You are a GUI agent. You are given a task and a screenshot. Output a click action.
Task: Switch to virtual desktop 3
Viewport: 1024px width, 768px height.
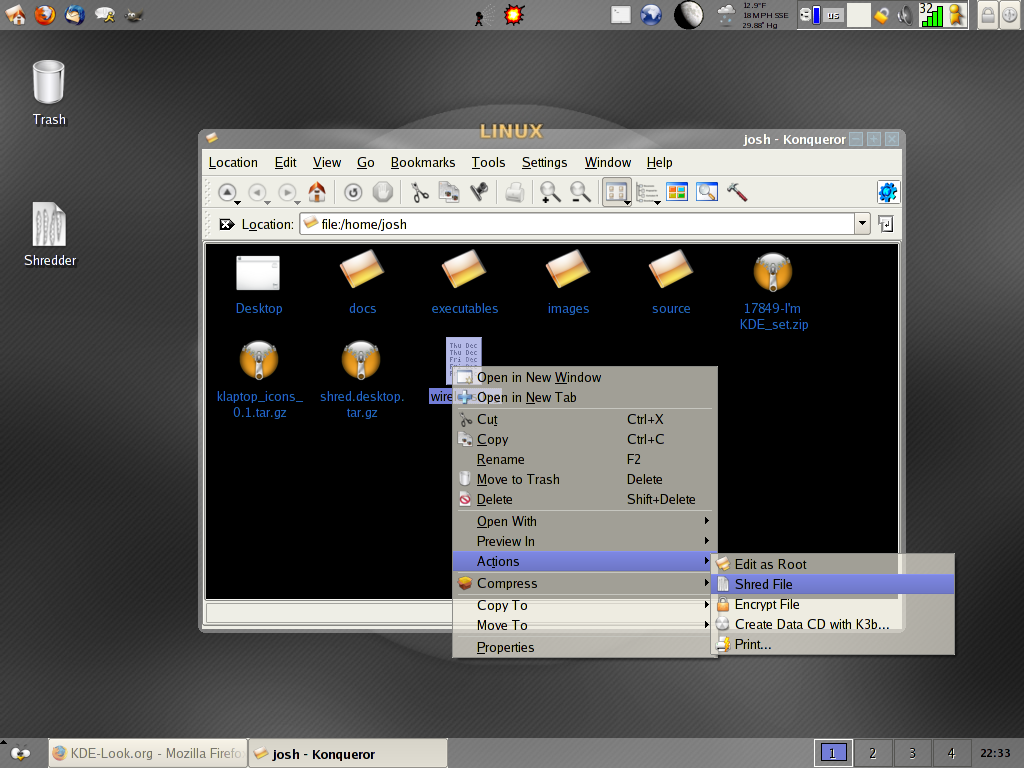point(912,753)
